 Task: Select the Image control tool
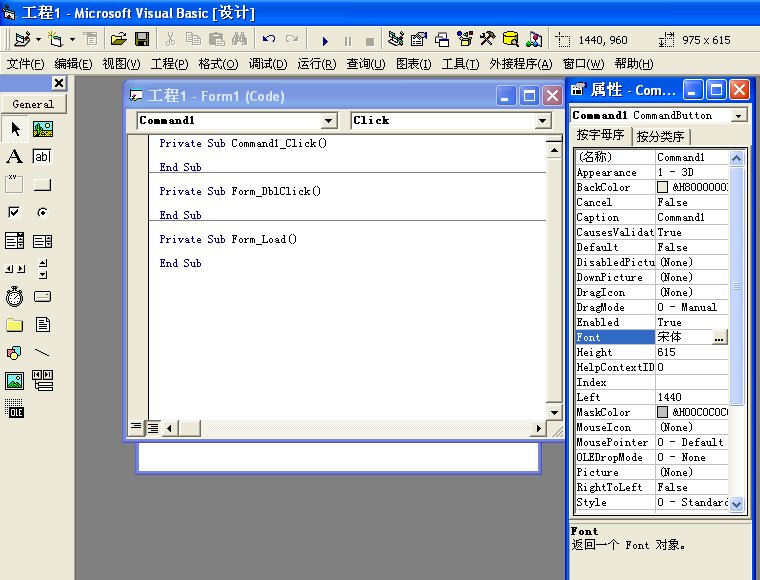15,381
